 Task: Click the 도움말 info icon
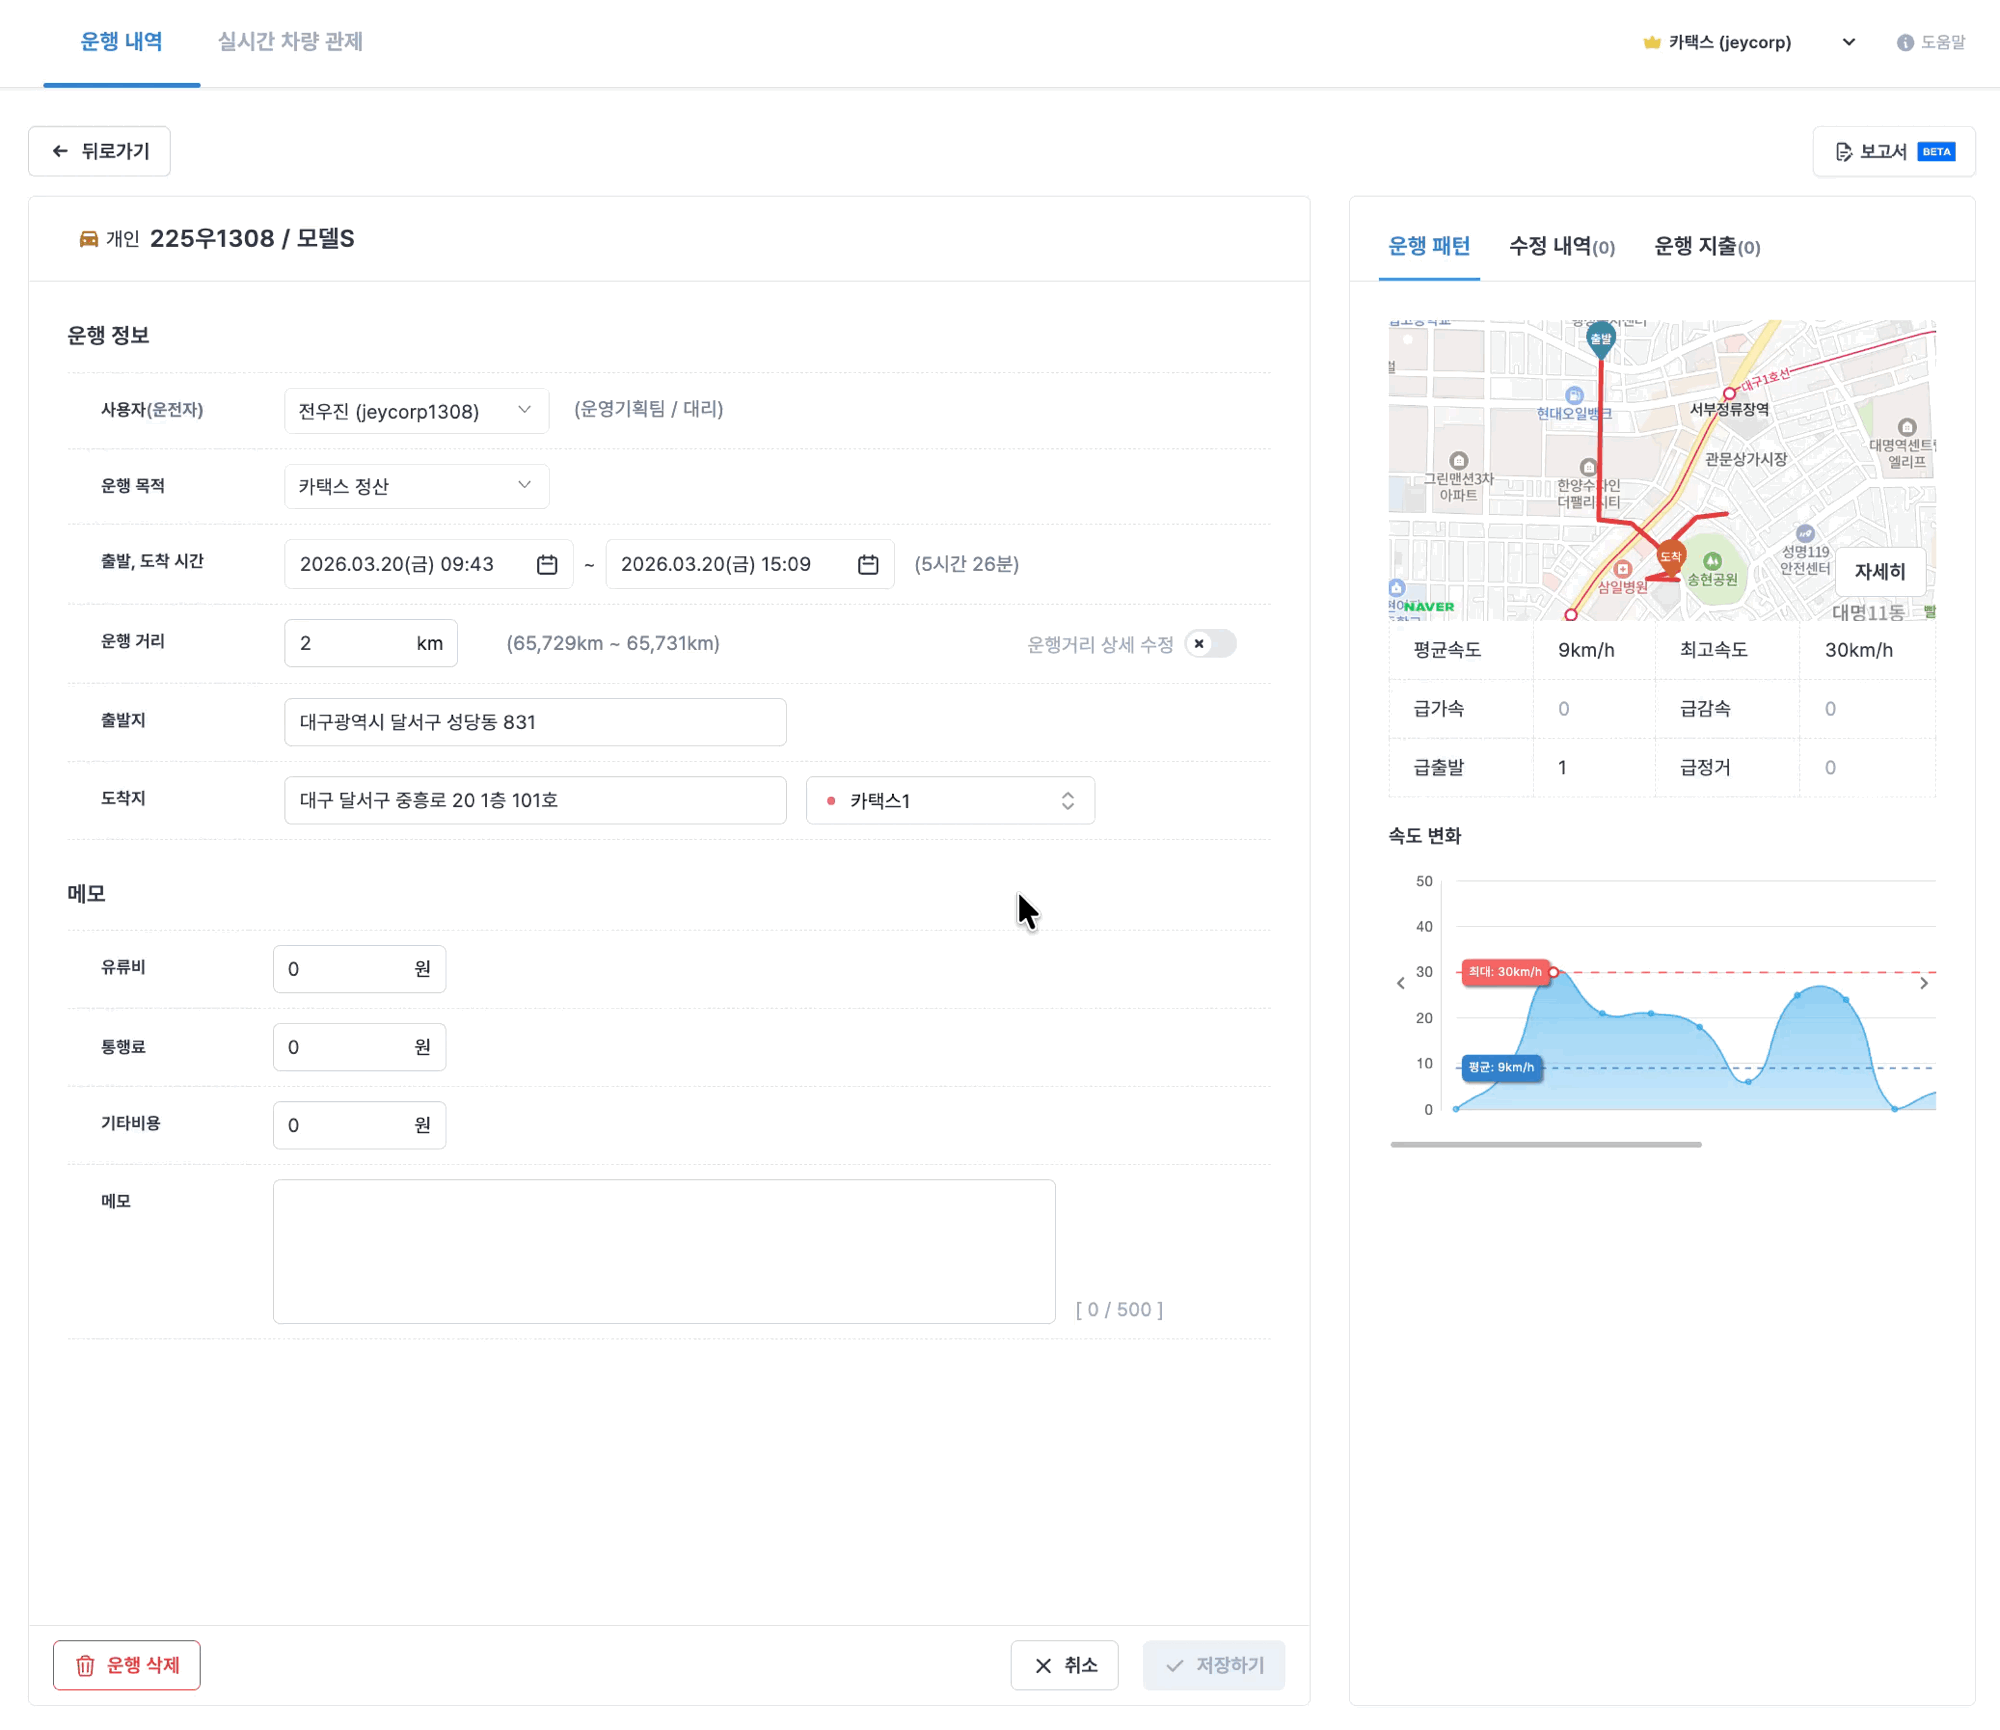[1905, 42]
